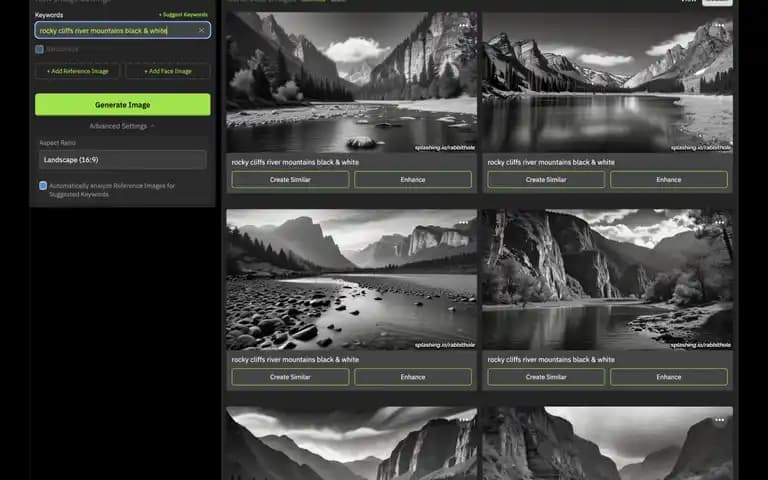Click the Generate Image button
Image resolution: width=768 pixels, height=480 pixels.
pyautogui.click(x=122, y=105)
